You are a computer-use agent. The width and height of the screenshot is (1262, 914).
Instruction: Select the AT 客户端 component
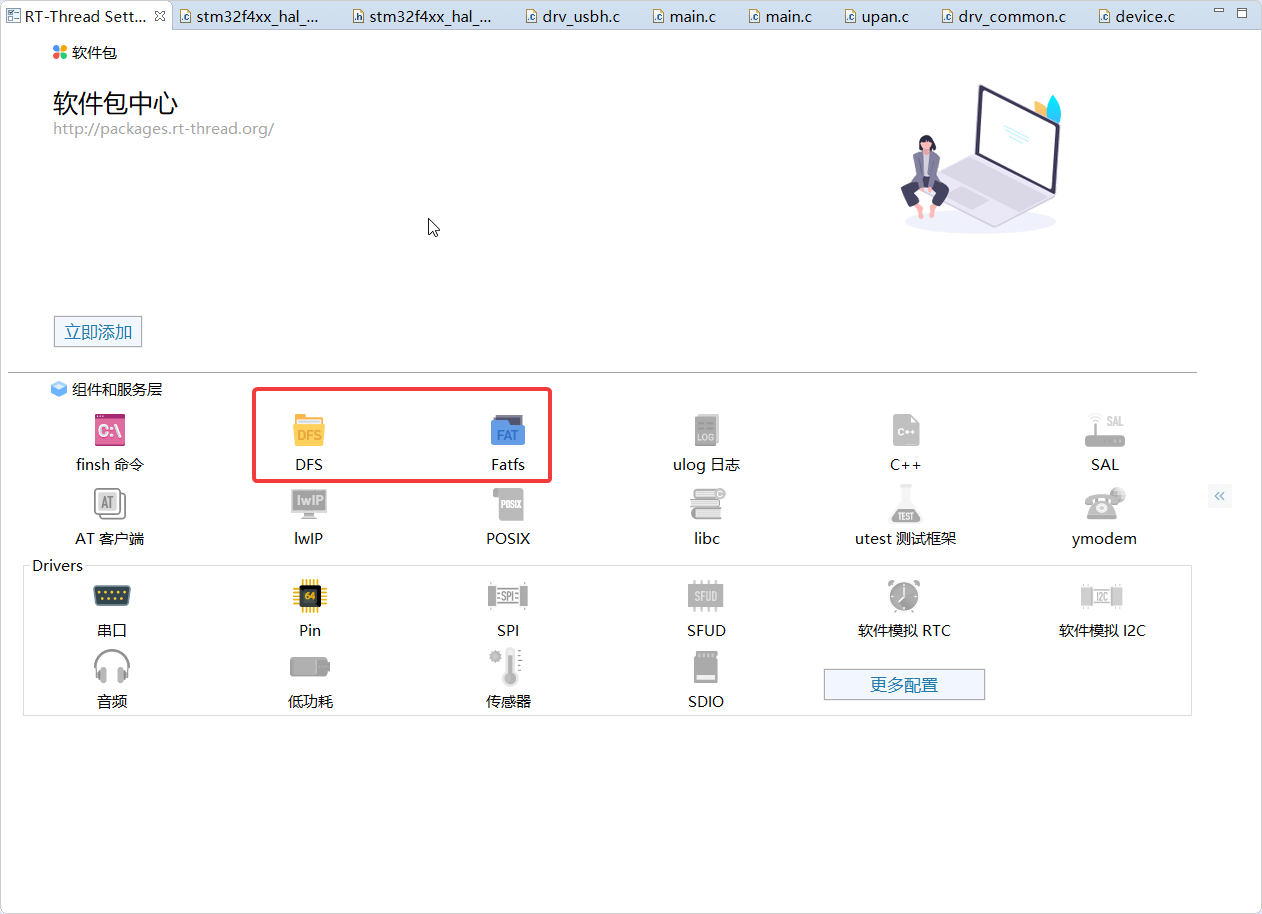[110, 504]
